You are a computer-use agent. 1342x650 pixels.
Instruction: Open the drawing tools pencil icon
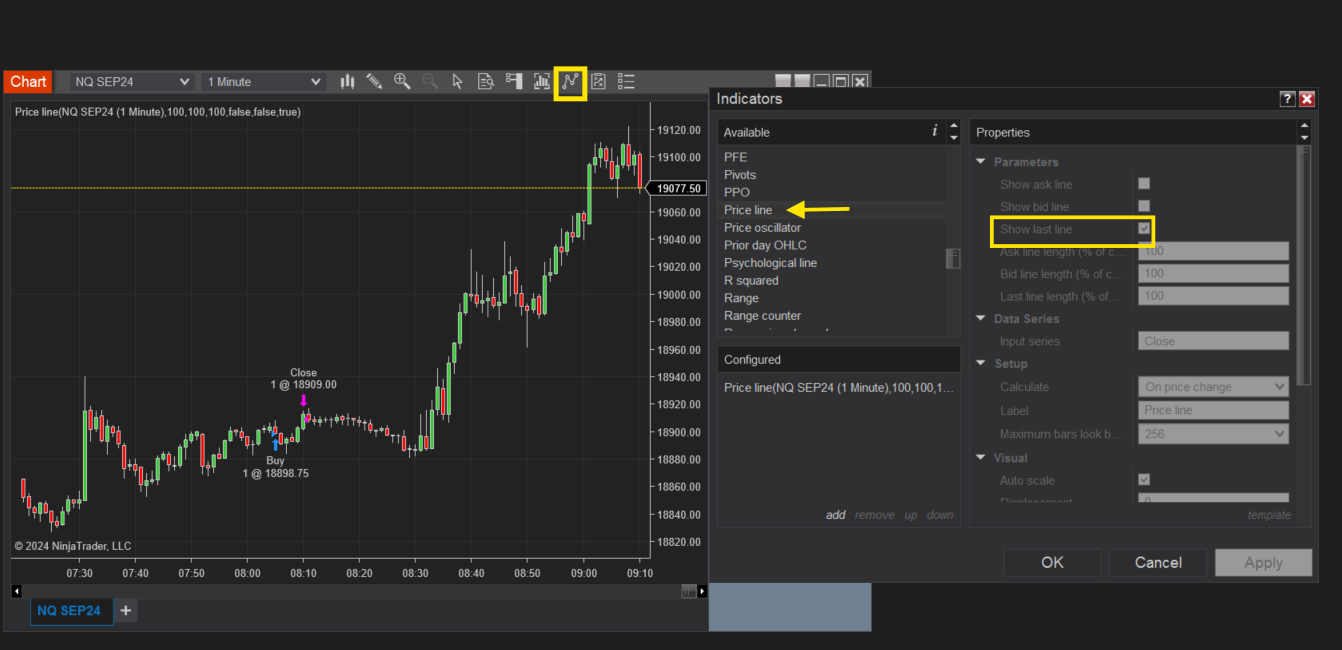tap(374, 82)
